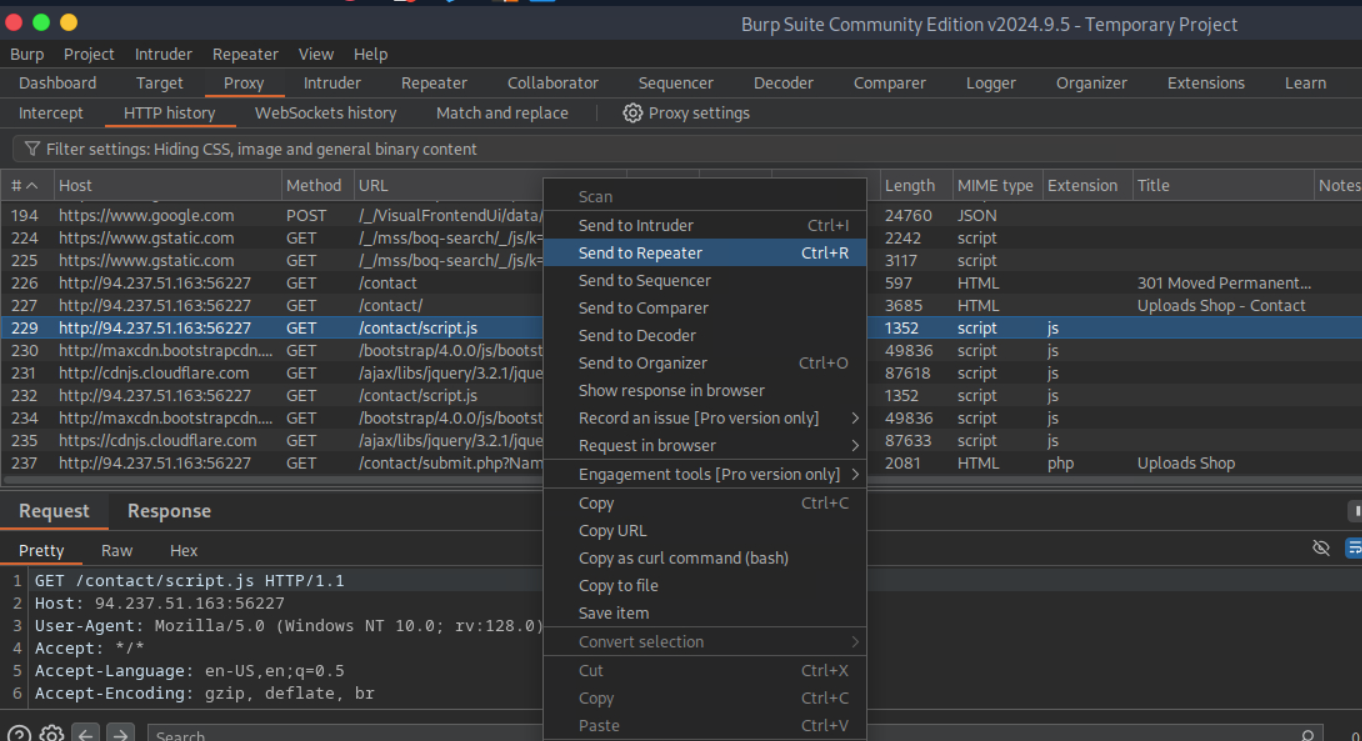Click the Proxy settings gear icon
Screen dimensions: 1362x741
pyautogui.click(x=632, y=113)
